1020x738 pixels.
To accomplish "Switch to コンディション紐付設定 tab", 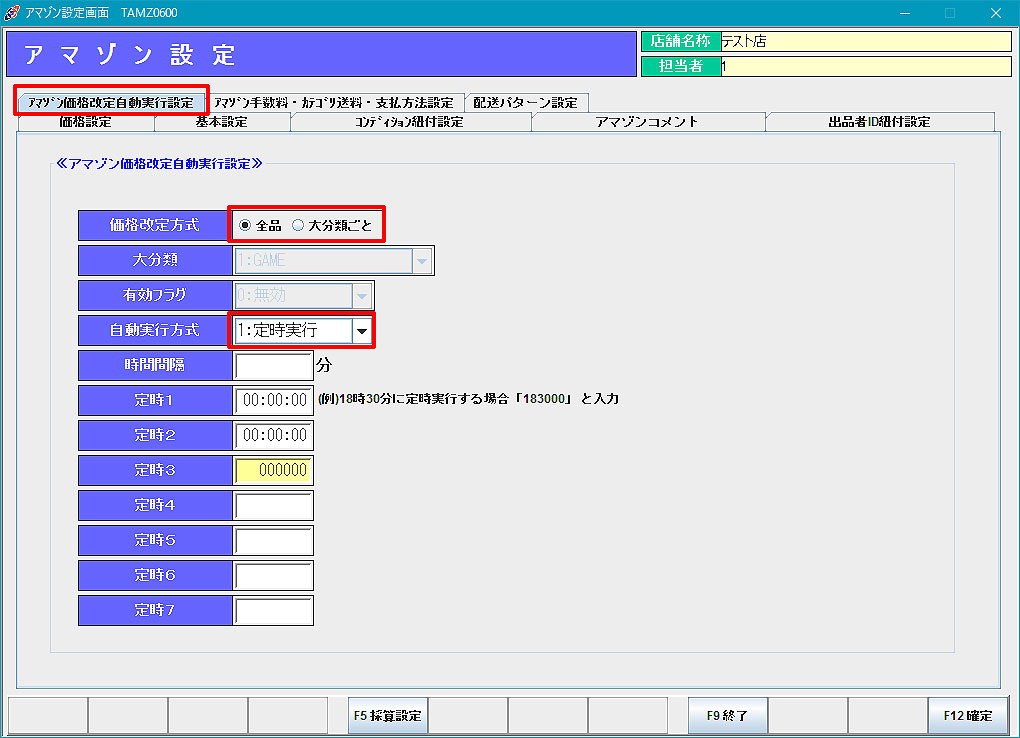I will [x=410, y=122].
